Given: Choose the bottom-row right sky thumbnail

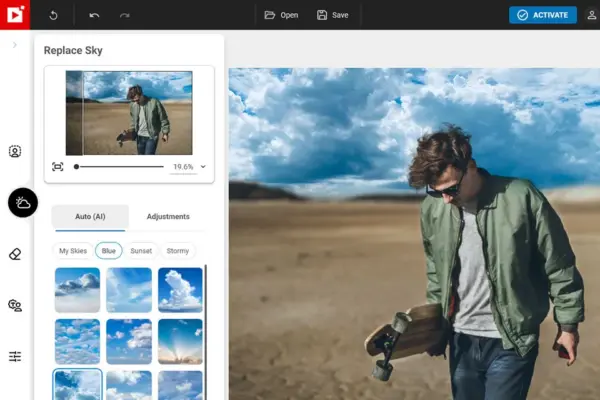Looking at the screenshot, I should (x=180, y=385).
